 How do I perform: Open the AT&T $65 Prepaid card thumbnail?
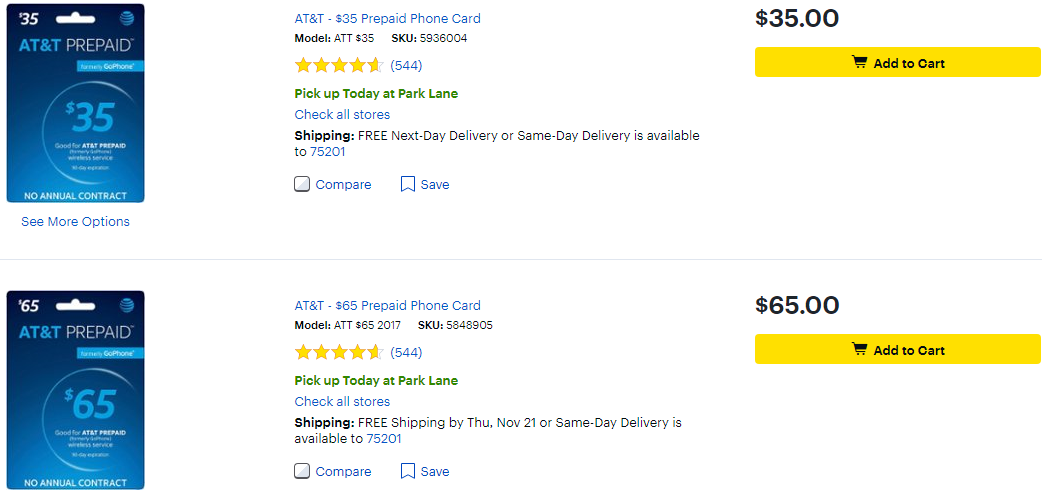click(76, 390)
